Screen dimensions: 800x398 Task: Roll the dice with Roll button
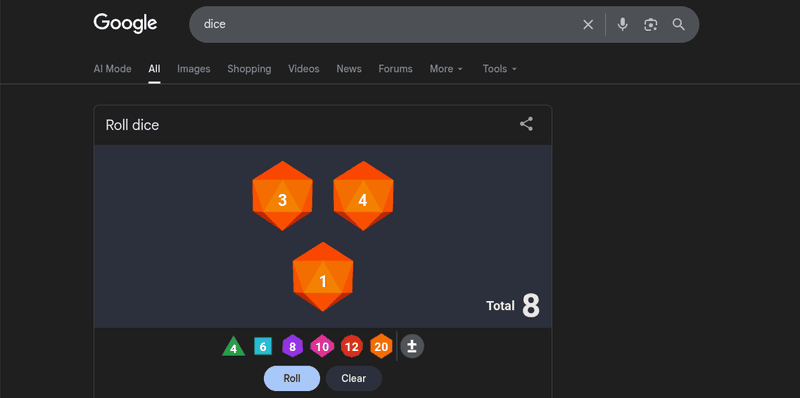pos(292,378)
